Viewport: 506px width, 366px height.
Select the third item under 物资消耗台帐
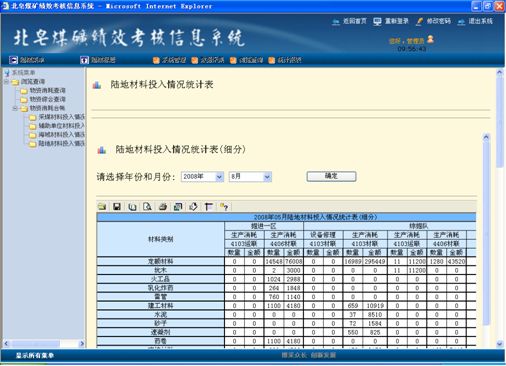(62, 135)
